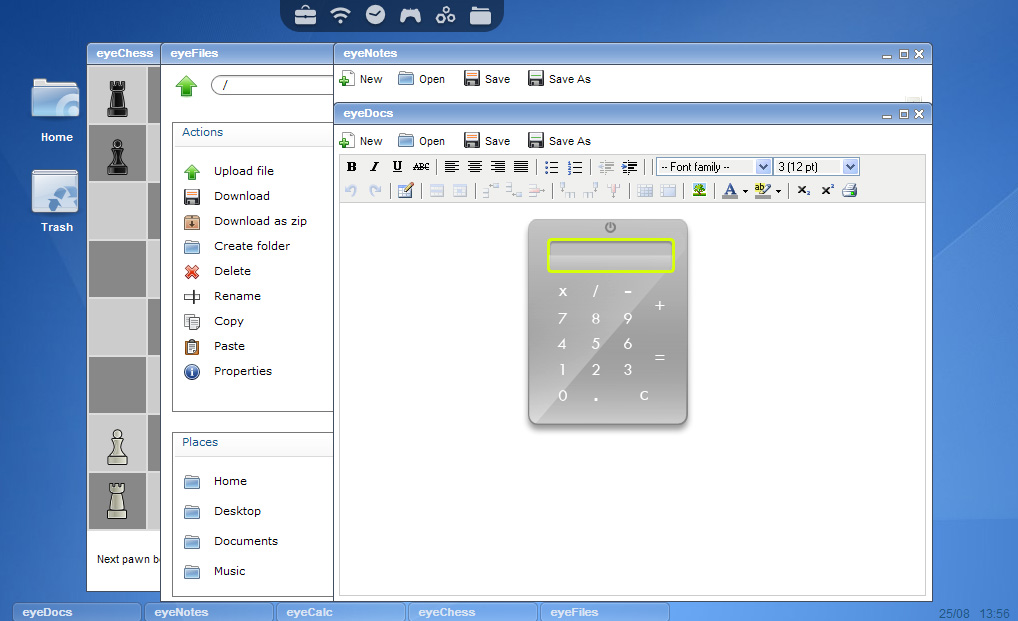This screenshot has height=621, width=1018.
Task: Click the strikethrough text icon
Action: [x=421, y=167]
